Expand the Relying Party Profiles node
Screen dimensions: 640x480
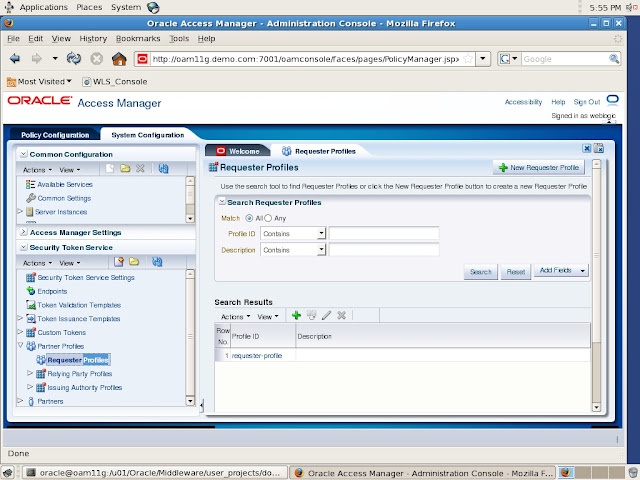click(30, 373)
